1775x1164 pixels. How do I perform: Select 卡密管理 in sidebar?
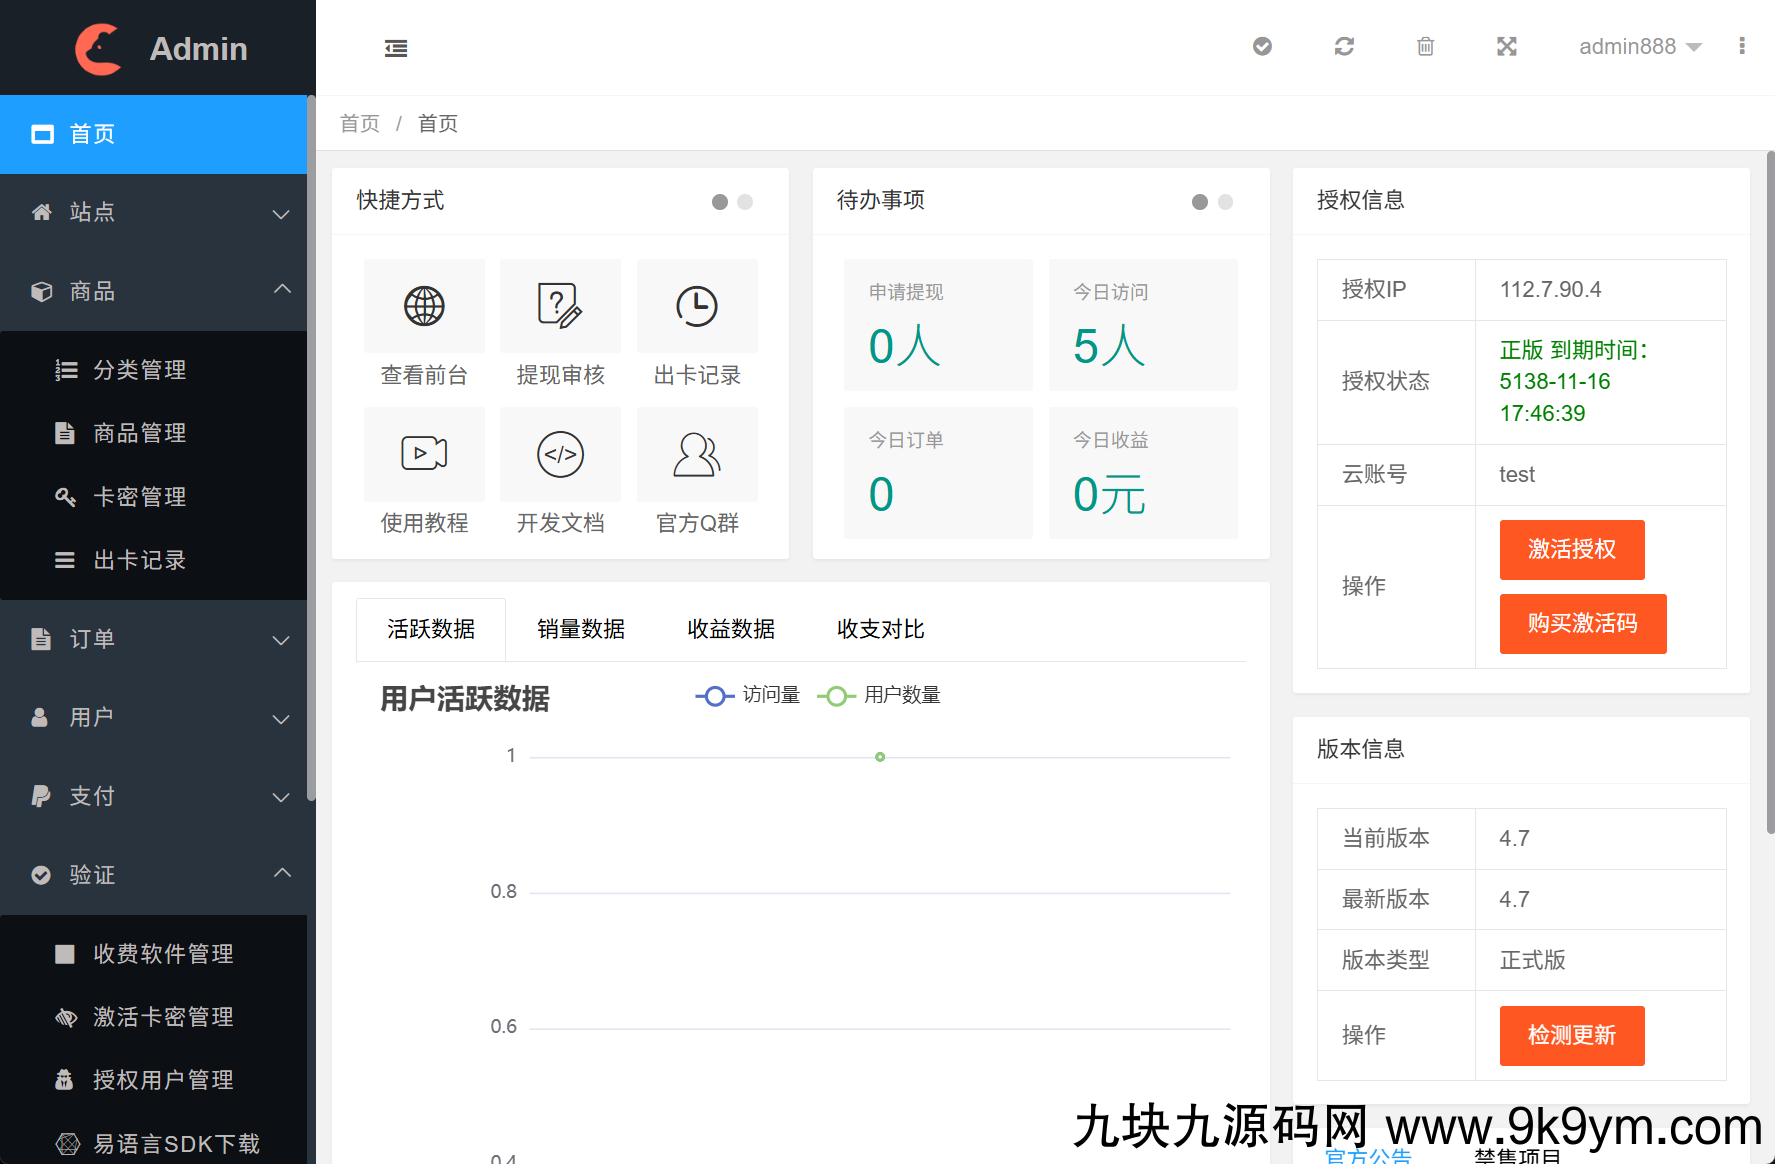coord(140,497)
